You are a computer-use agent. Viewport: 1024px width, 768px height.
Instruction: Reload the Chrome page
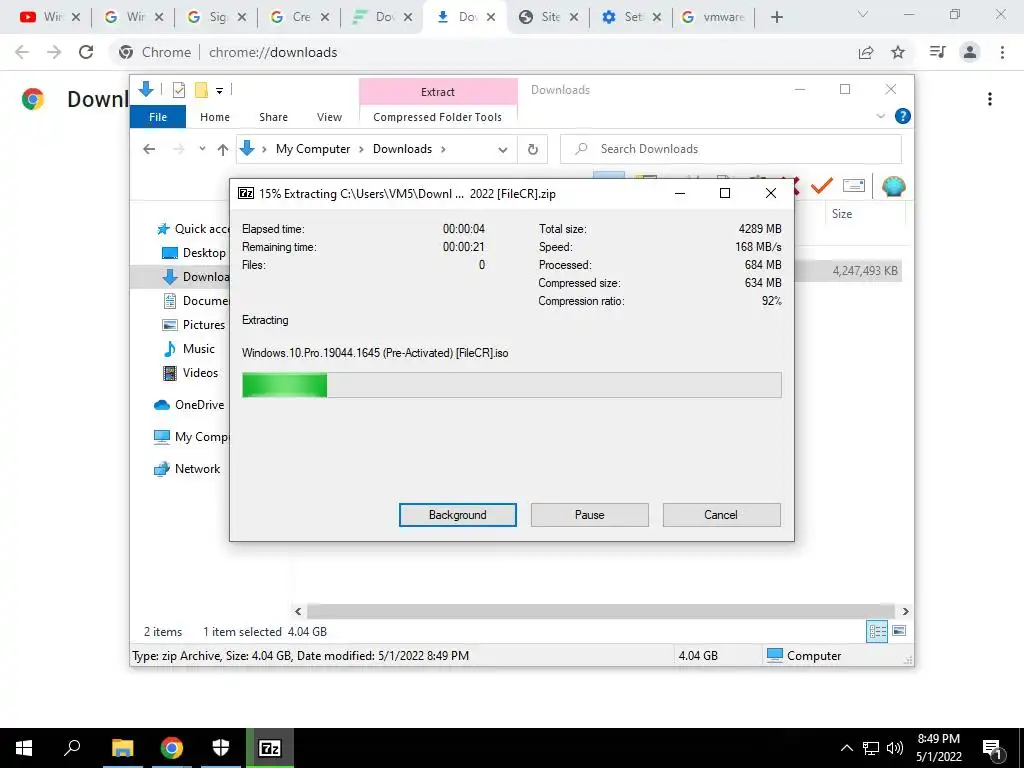[x=86, y=52]
